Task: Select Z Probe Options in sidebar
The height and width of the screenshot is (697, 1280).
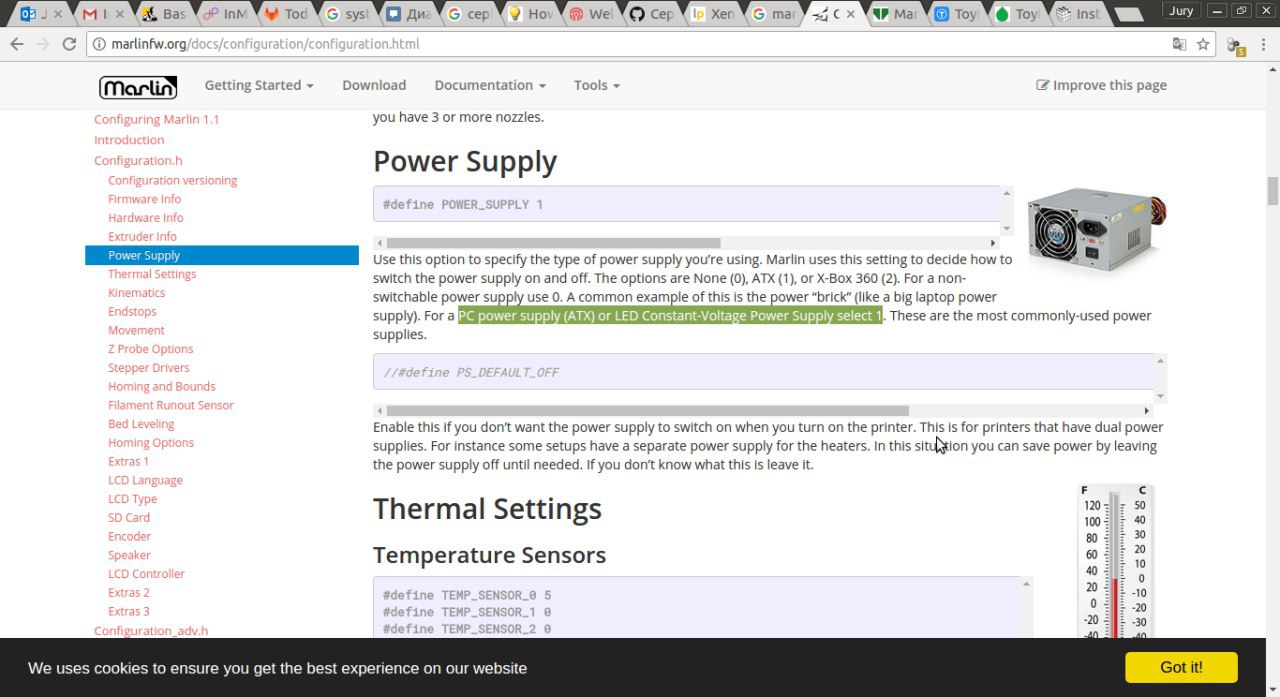Action: pos(151,349)
